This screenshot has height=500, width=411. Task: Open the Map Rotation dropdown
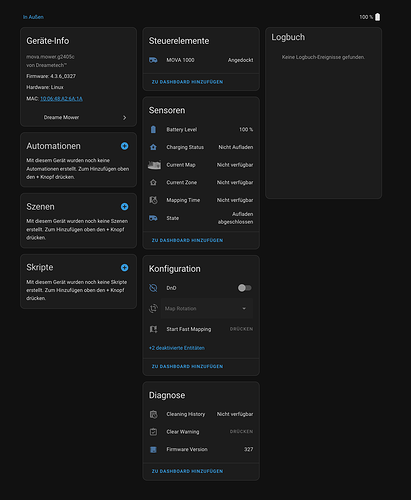point(207,308)
